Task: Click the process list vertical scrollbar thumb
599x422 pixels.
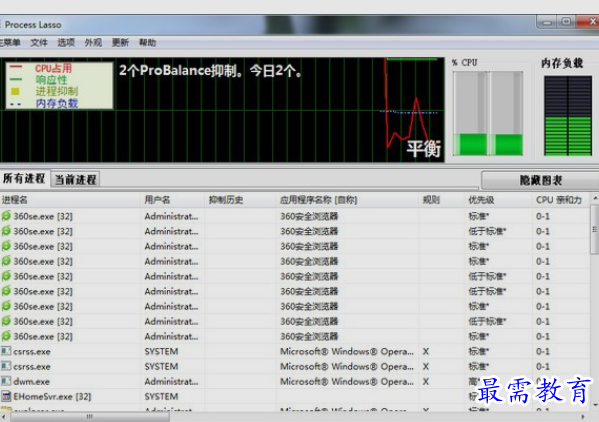Action: click(x=594, y=229)
